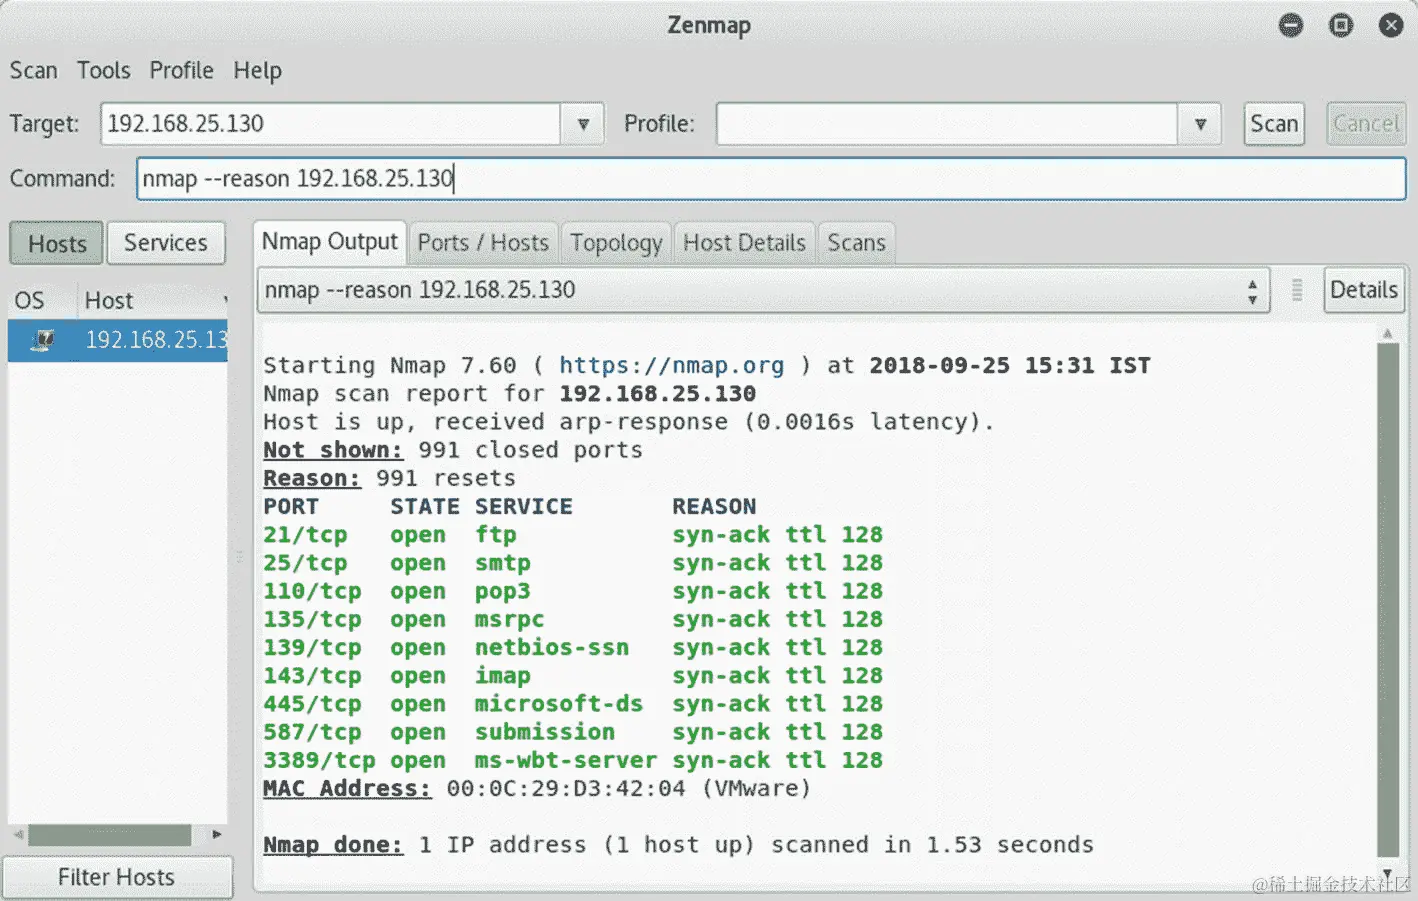Click the 445/tcp microsoft-ds output line

(573, 704)
